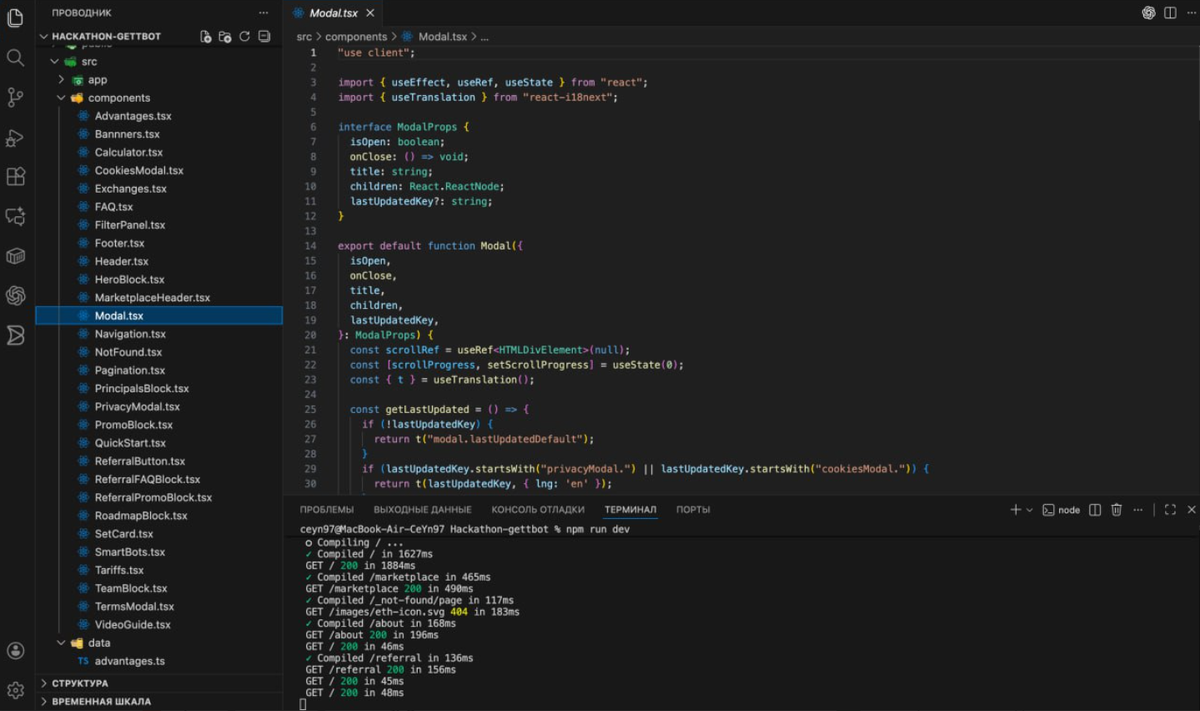Open advantages.ts in the data folder
Screen dimensions: 1200x711
click(x=130, y=661)
